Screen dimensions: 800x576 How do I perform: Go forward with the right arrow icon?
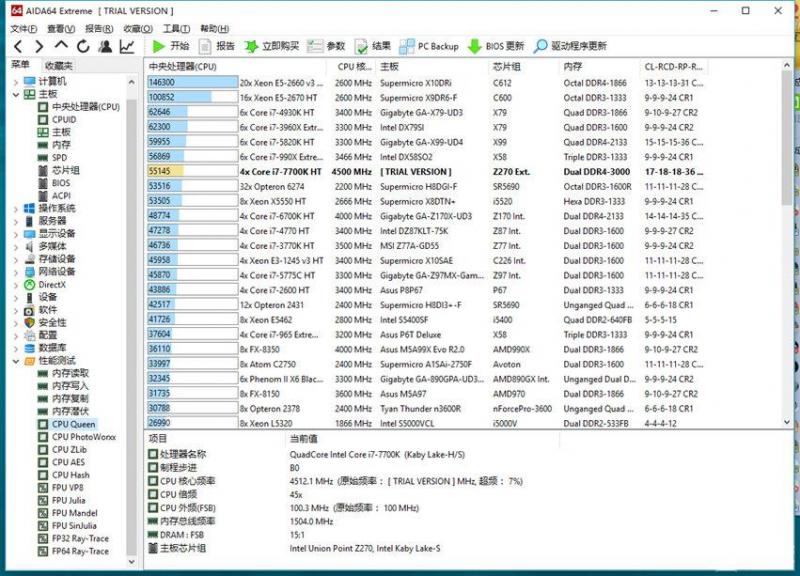(39, 46)
